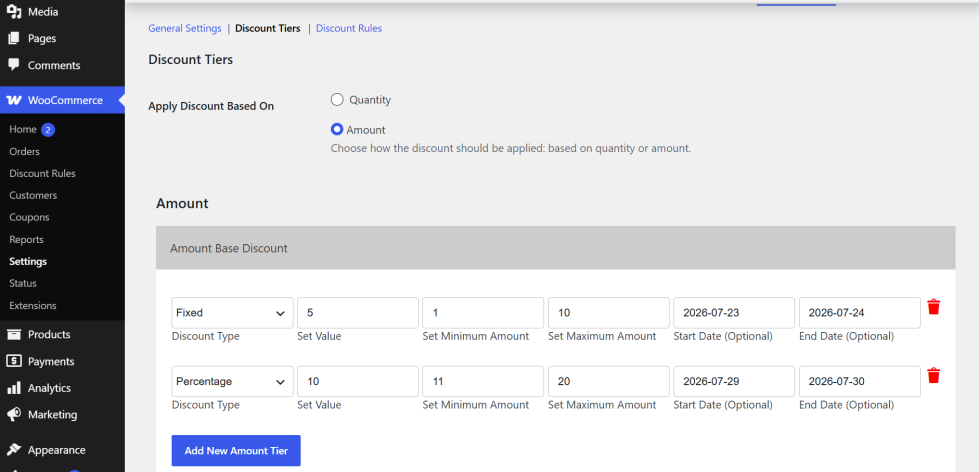Delete the Fixed discount tier row
979x472 pixels.
[x=933, y=307]
